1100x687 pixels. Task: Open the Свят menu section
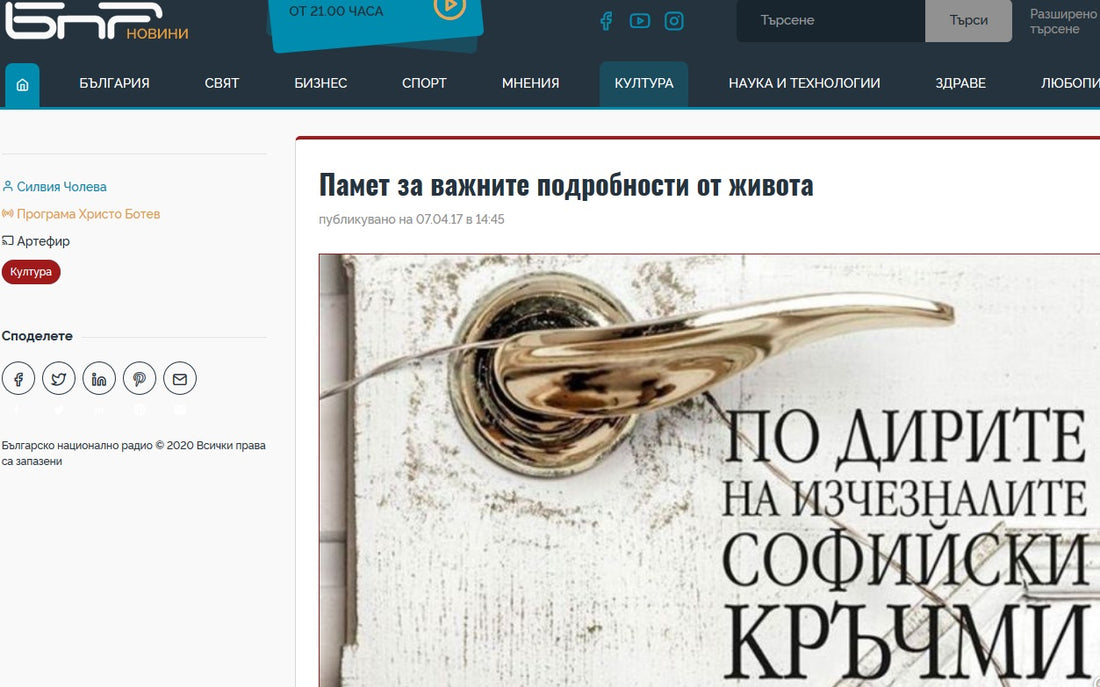pos(222,84)
